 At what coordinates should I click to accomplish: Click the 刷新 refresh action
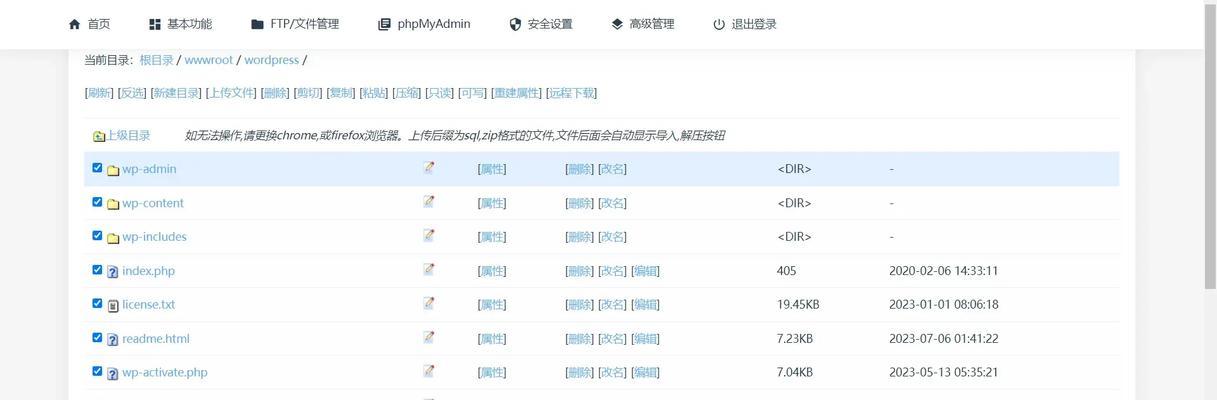pos(99,93)
